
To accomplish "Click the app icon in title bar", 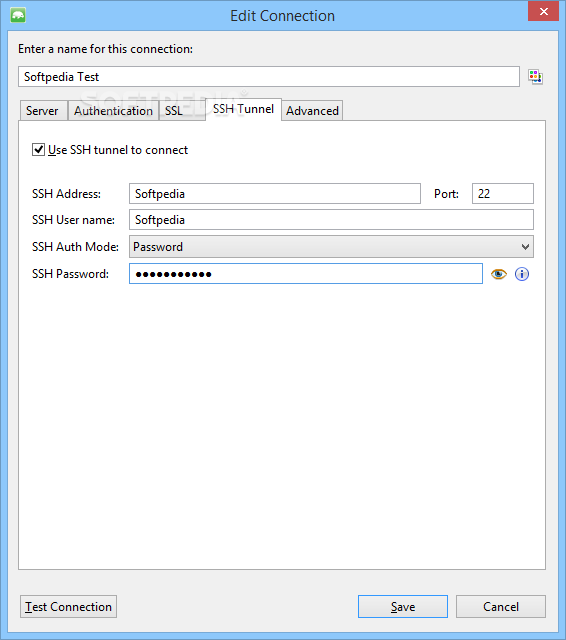I will [18, 16].
